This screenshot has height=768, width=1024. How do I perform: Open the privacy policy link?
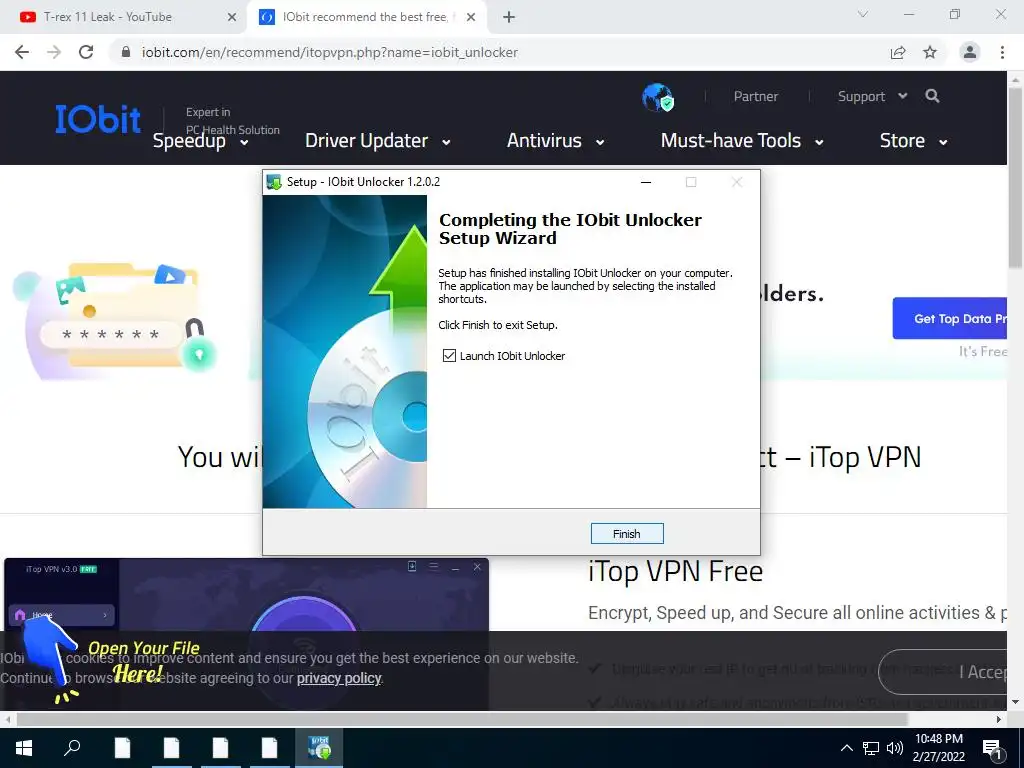[x=339, y=678]
